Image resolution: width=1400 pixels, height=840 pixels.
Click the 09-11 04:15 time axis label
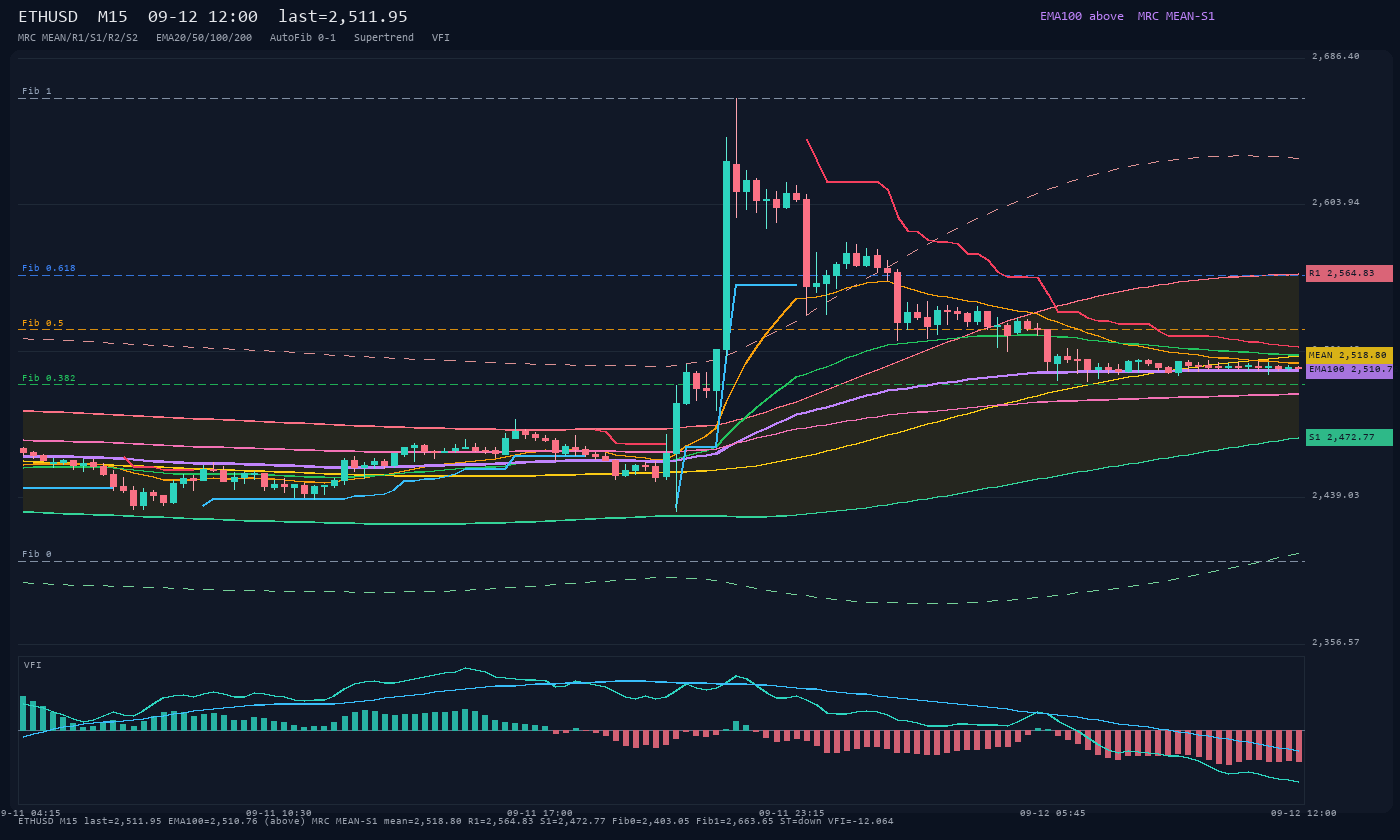tap(28, 813)
